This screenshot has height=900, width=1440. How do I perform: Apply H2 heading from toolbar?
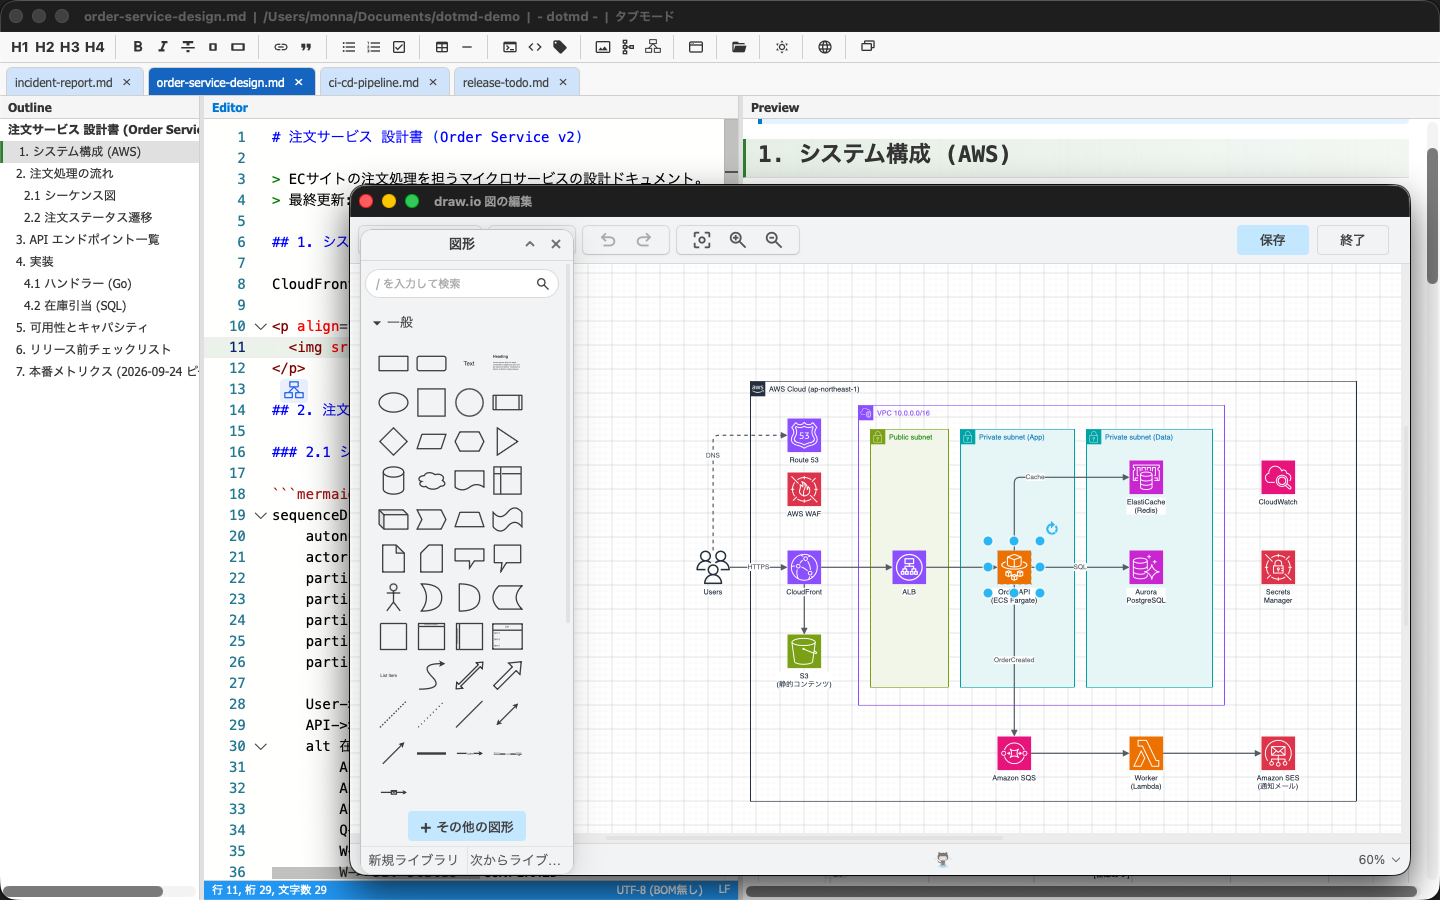click(x=45, y=47)
